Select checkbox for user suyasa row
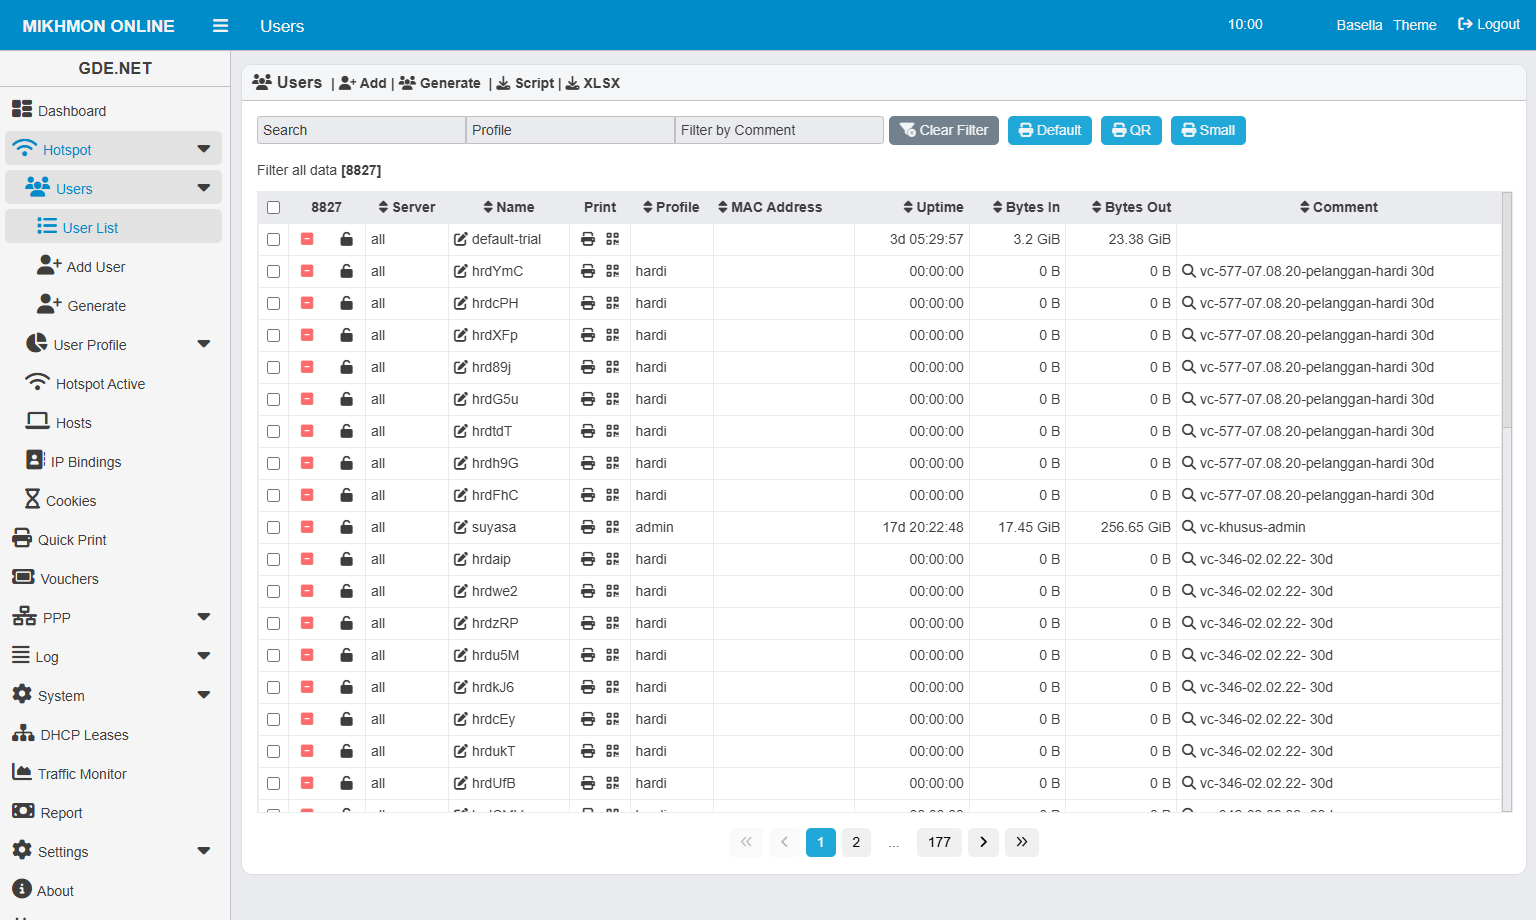The width and height of the screenshot is (1536, 920). [274, 527]
